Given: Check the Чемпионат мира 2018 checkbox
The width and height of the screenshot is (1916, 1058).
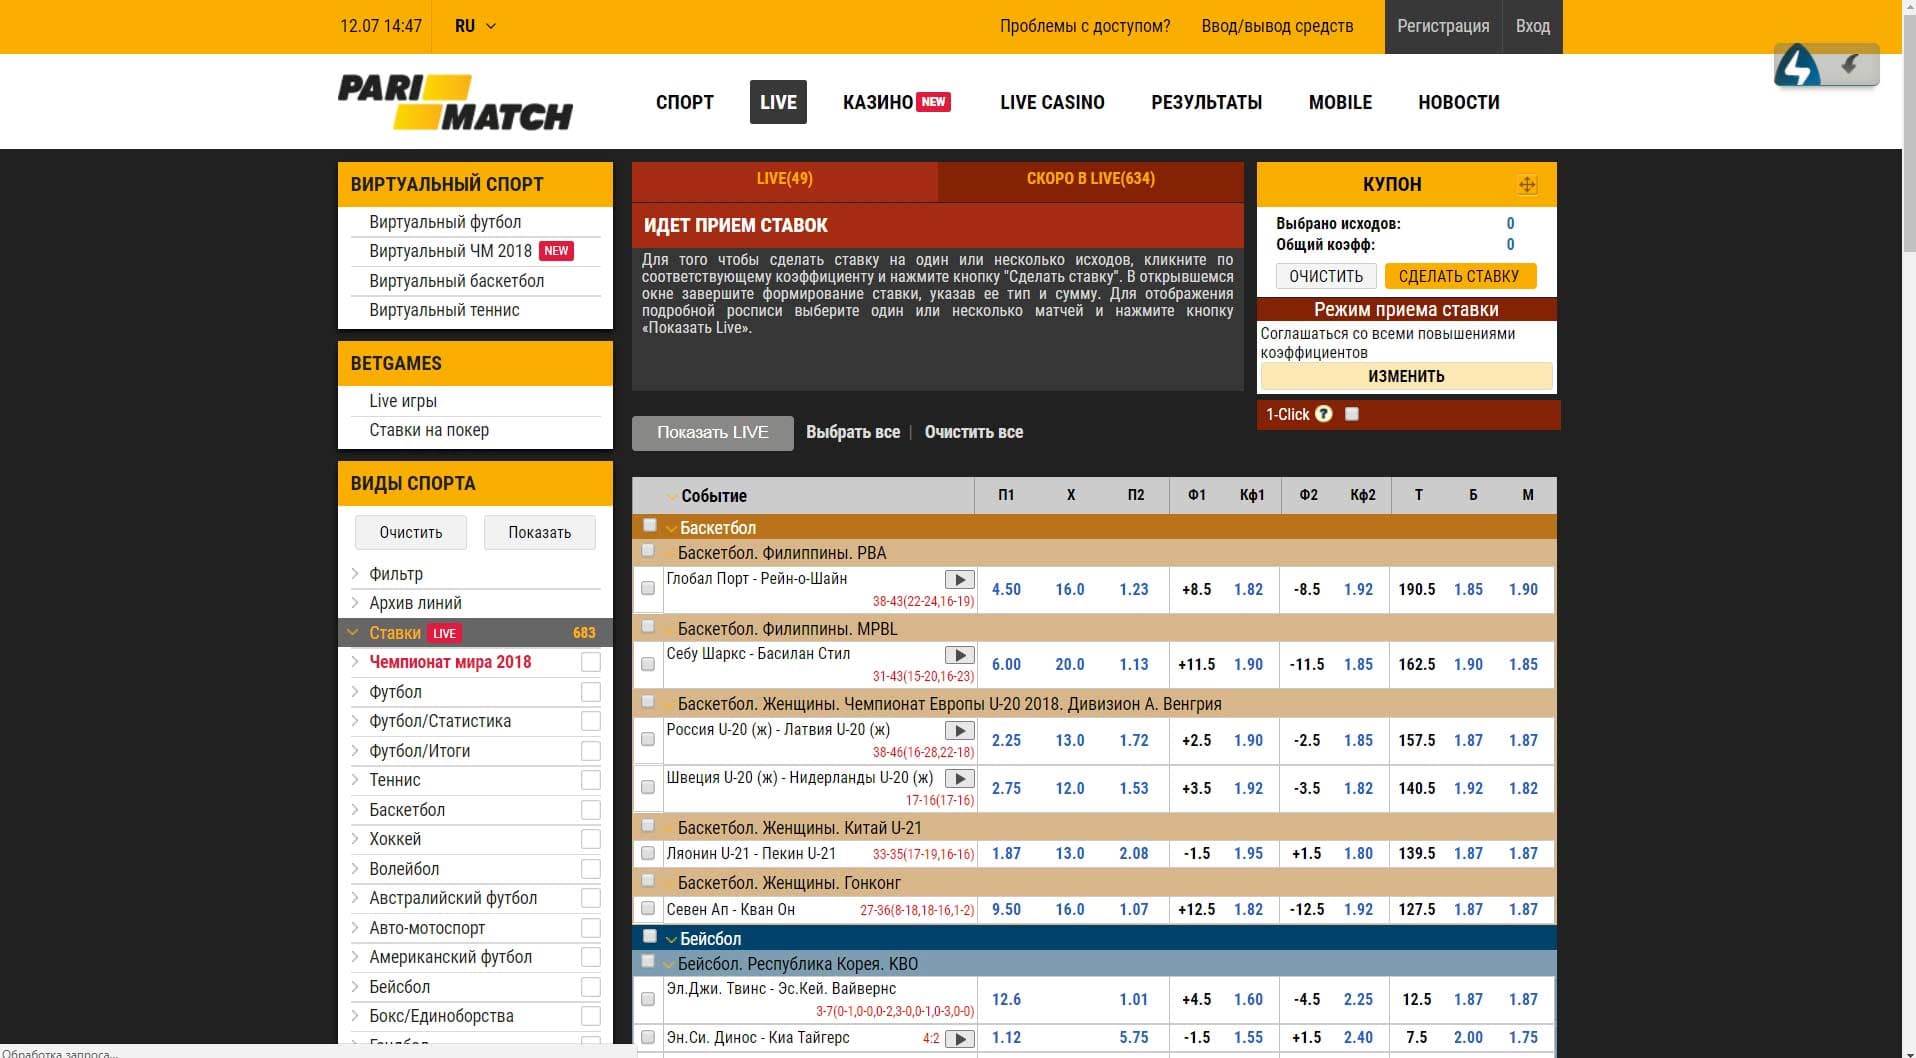Looking at the screenshot, I should [591, 662].
